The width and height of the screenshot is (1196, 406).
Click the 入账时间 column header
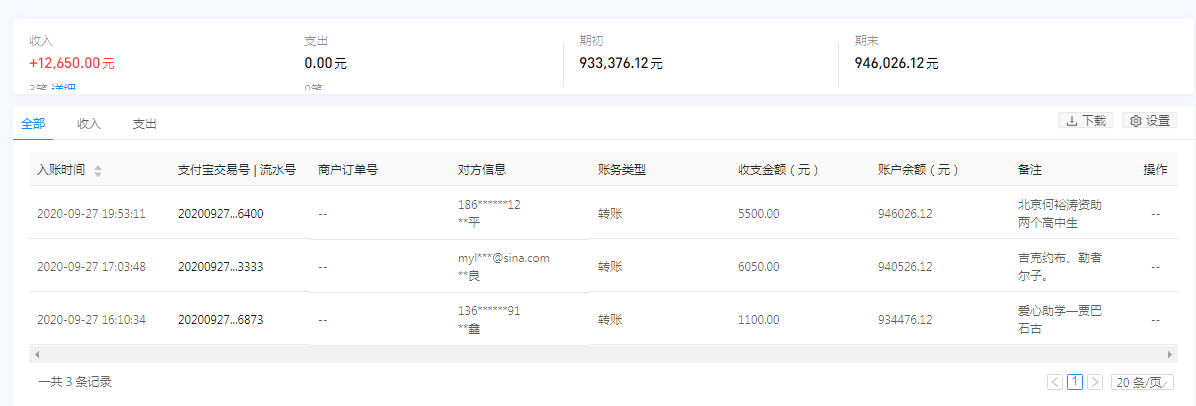pos(61,170)
